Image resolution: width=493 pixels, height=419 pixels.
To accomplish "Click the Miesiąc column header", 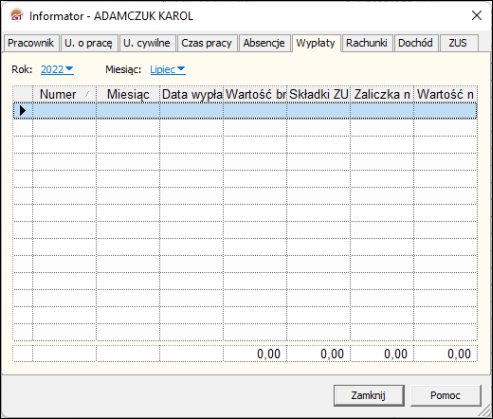I will (128, 94).
